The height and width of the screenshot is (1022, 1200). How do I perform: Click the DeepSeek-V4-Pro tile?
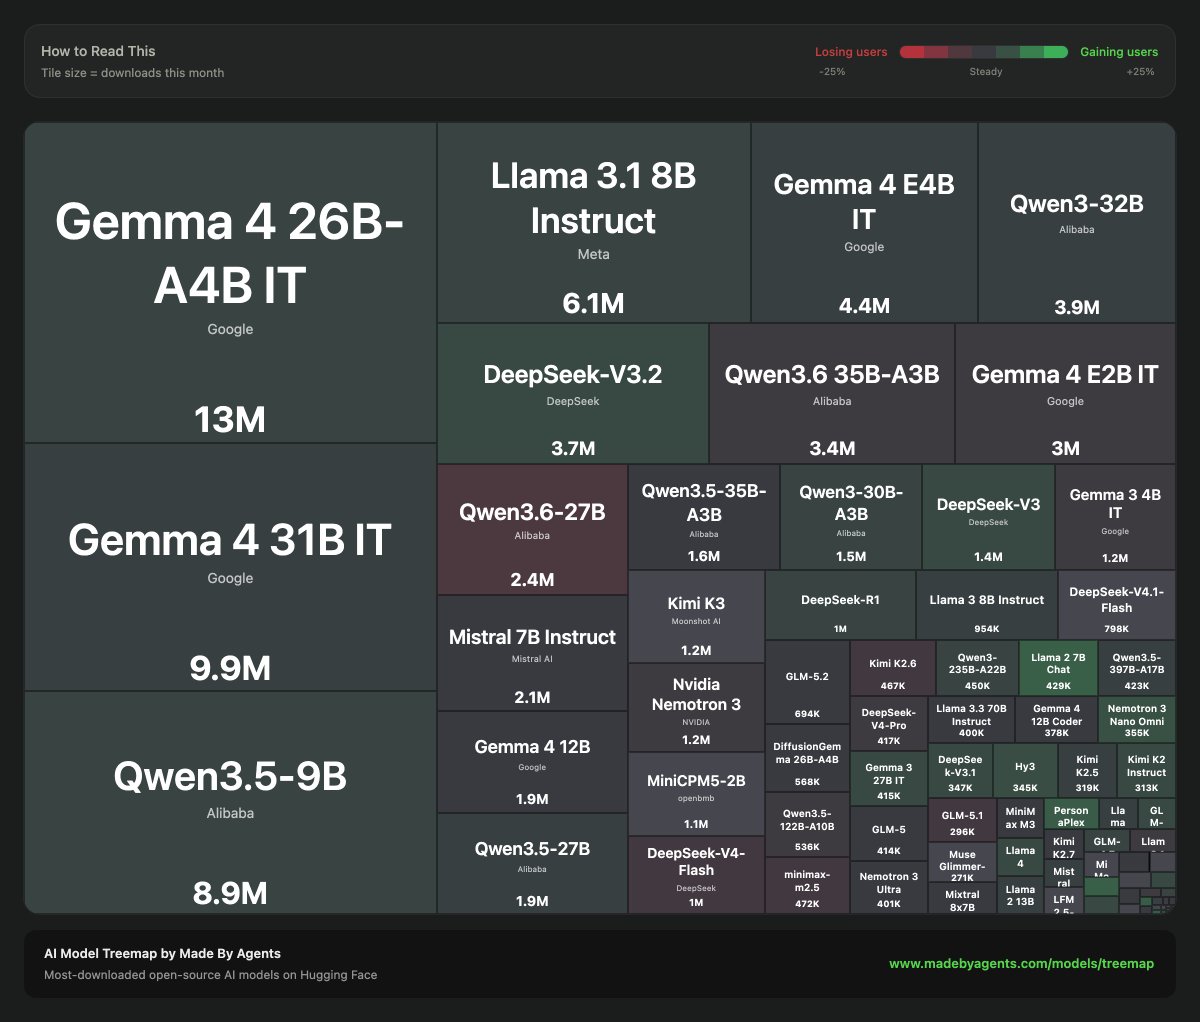tap(888, 723)
